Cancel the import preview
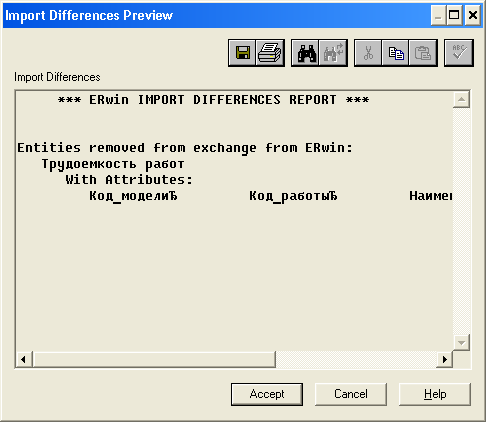The height and width of the screenshot is (422, 486). [351, 394]
